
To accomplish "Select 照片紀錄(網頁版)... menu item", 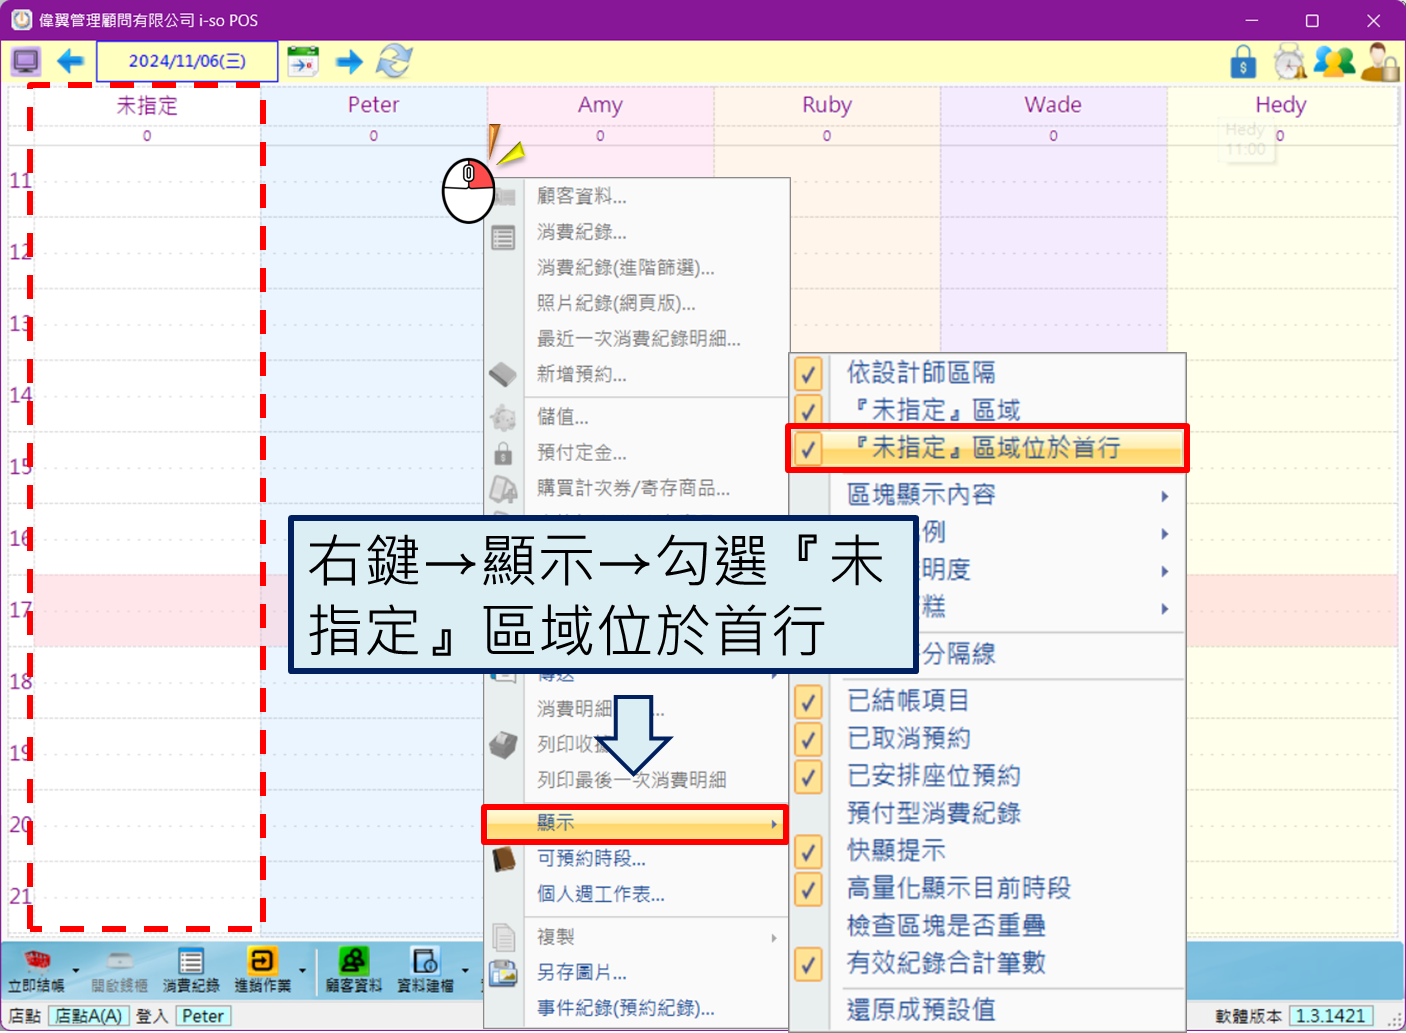I will click(638, 303).
